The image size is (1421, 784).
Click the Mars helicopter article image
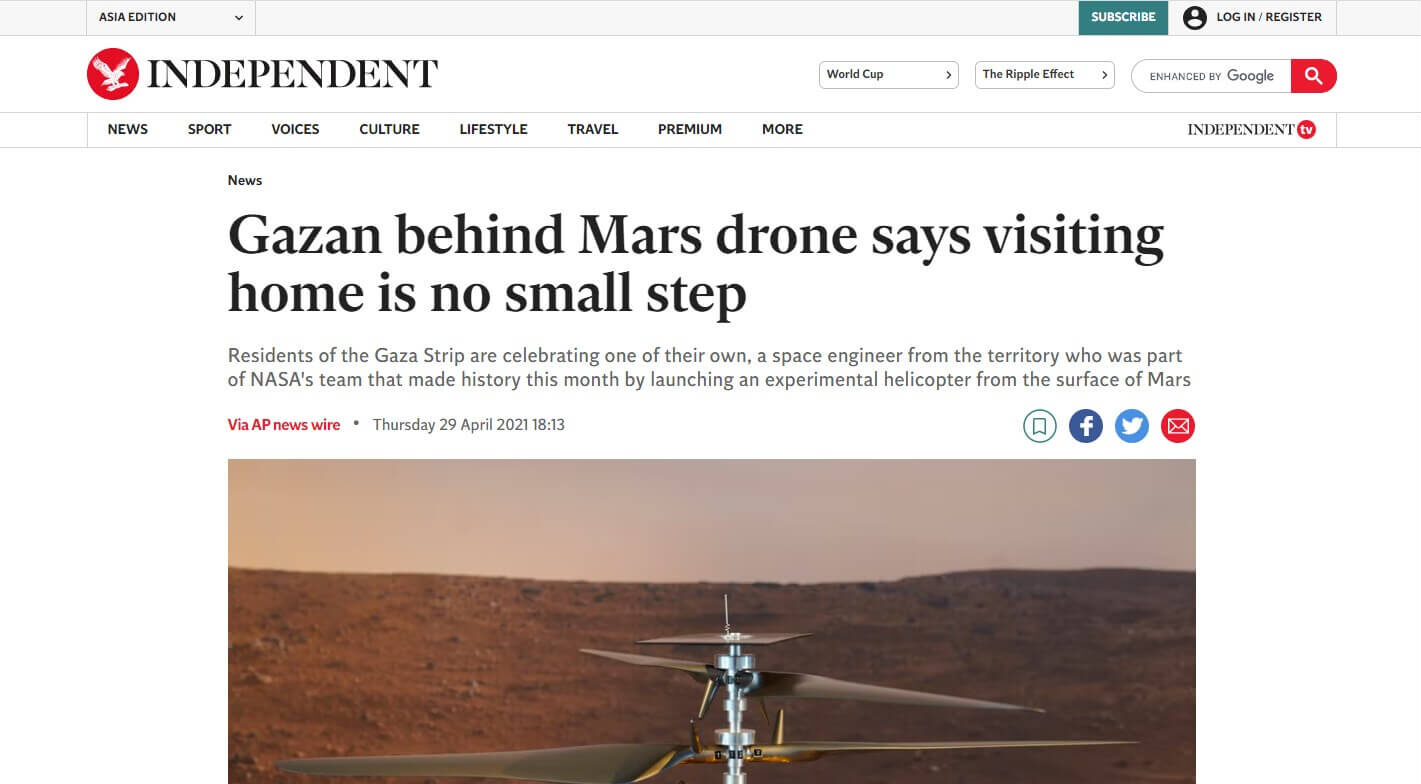tap(711, 621)
